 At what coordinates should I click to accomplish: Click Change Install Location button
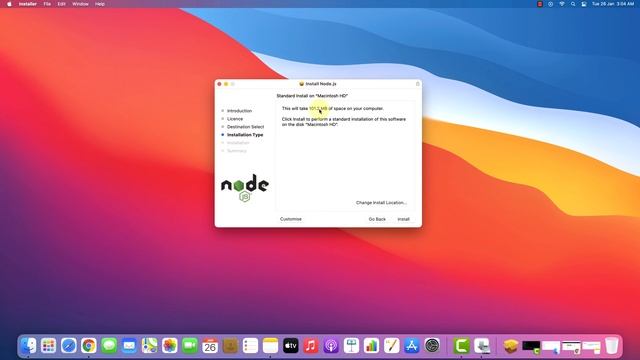coord(381,202)
